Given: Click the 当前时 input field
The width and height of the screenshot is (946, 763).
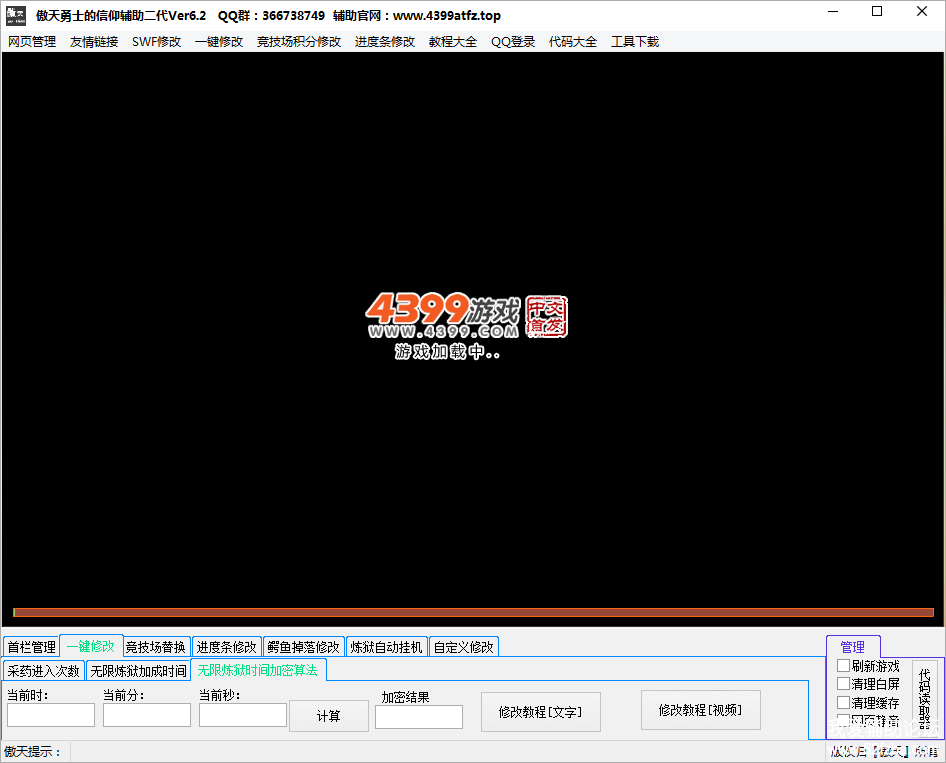Looking at the screenshot, I should point(51,715).
